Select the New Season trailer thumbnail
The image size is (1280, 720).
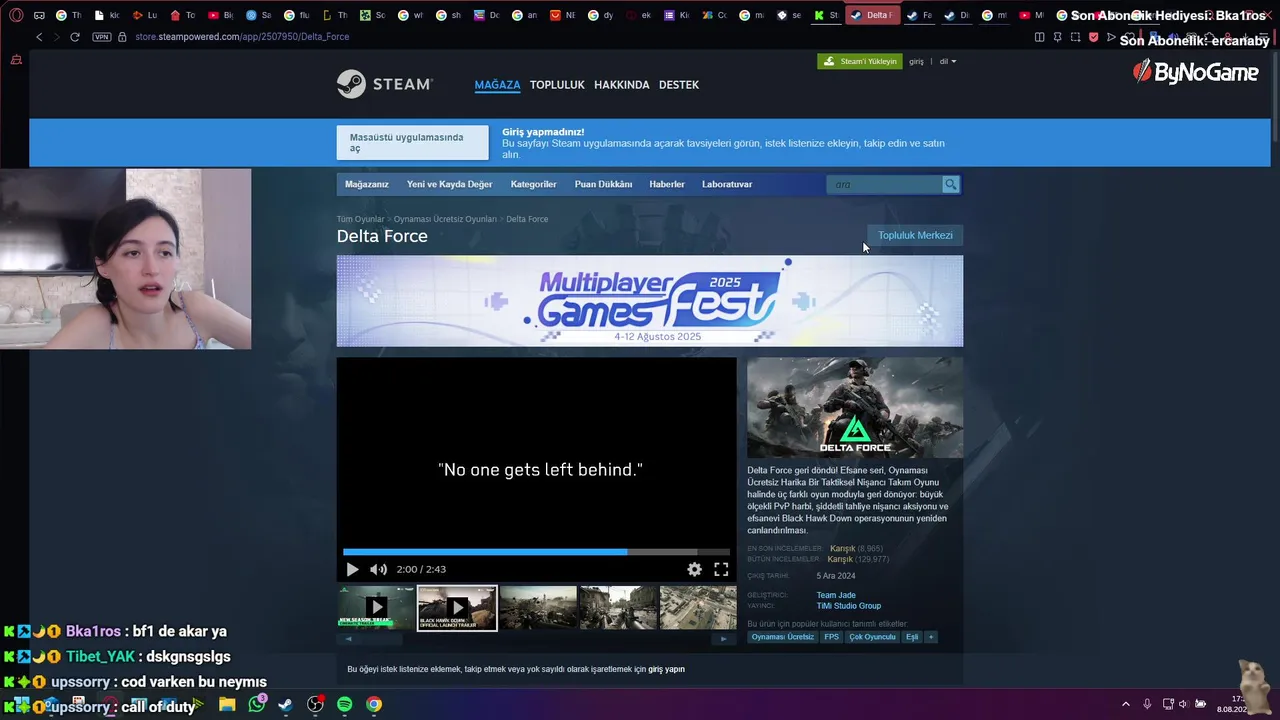coord(376,607)
